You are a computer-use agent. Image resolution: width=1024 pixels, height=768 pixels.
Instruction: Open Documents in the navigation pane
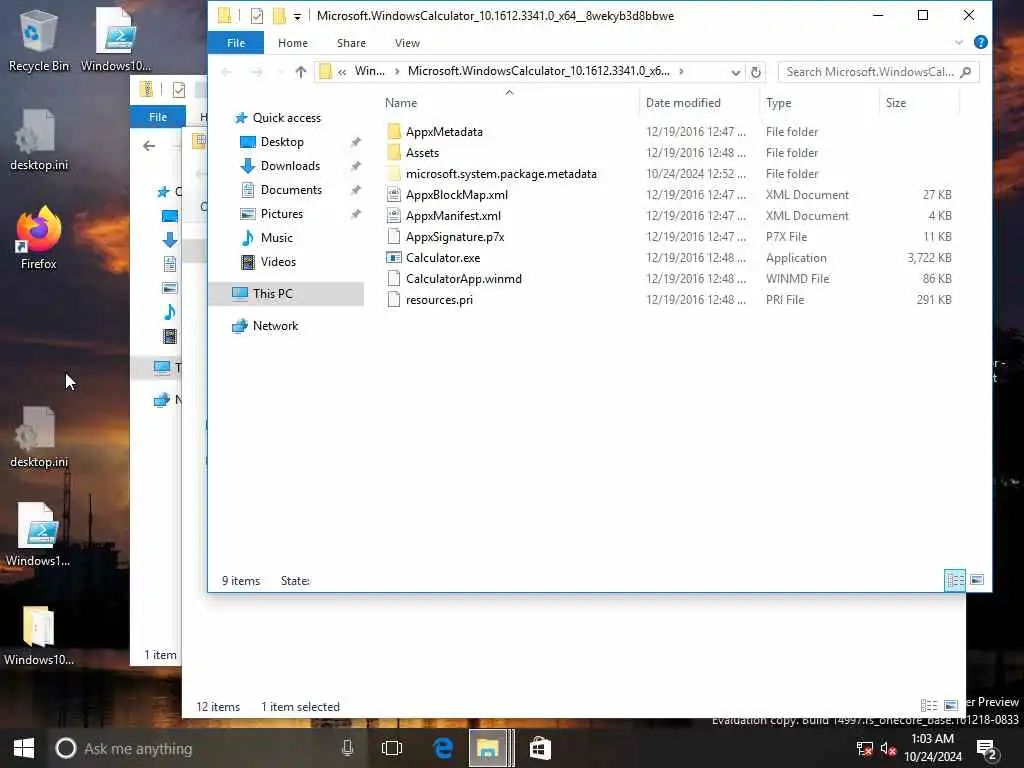point(291,190)
